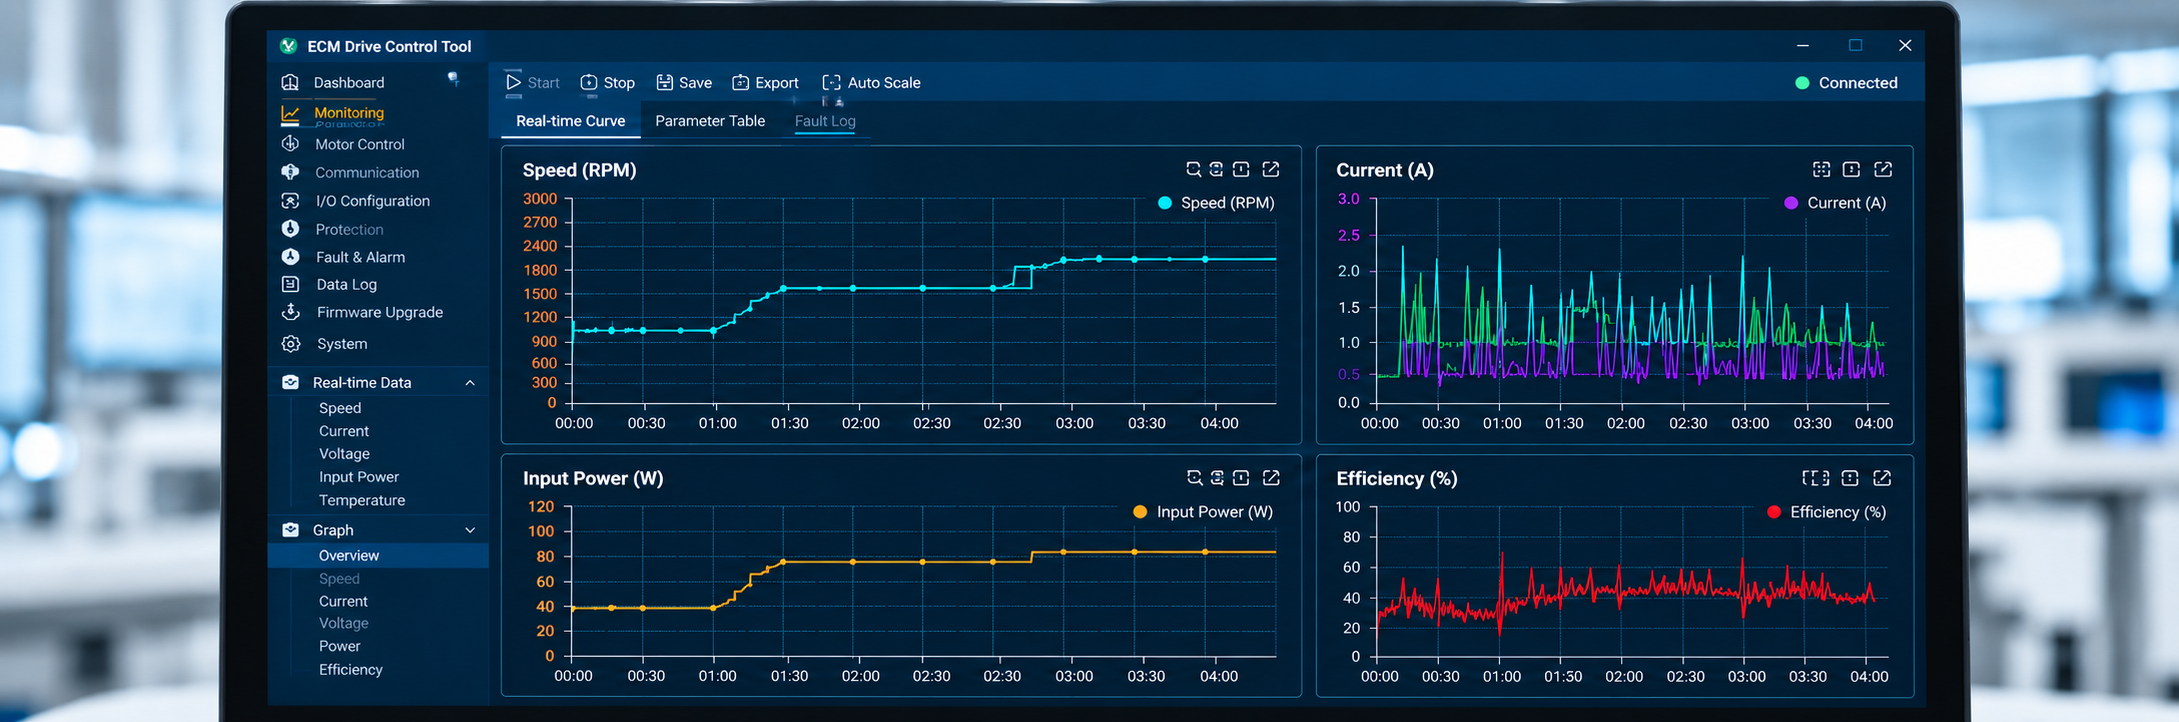Select Overview under Graph
Image resolution: width=2179 pixels, height=722 pixels.
click(378, 556)
